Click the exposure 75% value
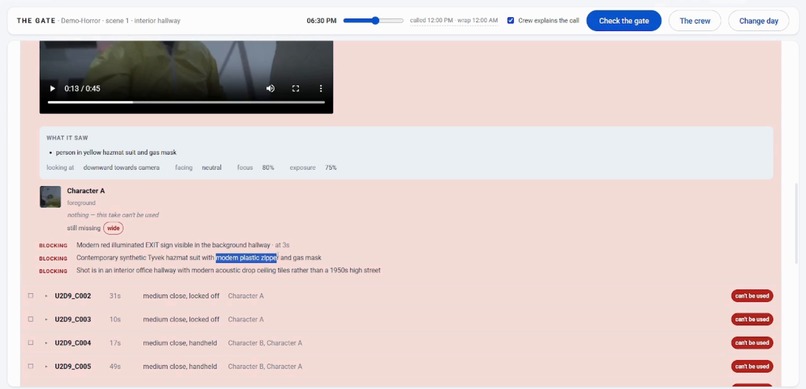The image size is (806, 389). [x=331, y=168]
